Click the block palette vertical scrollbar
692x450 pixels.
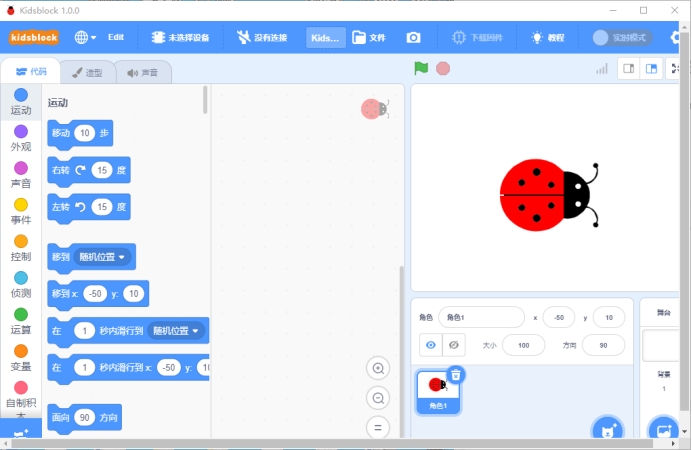click(x=205, y=100)
